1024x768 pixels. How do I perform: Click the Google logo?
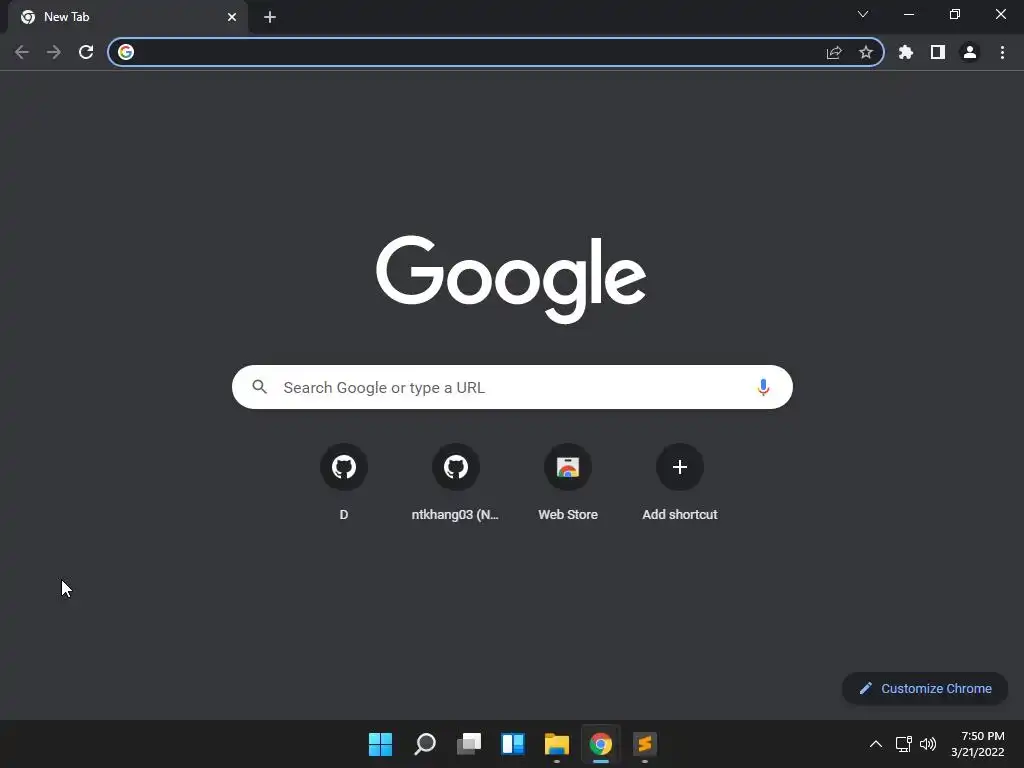pos(511,280)
